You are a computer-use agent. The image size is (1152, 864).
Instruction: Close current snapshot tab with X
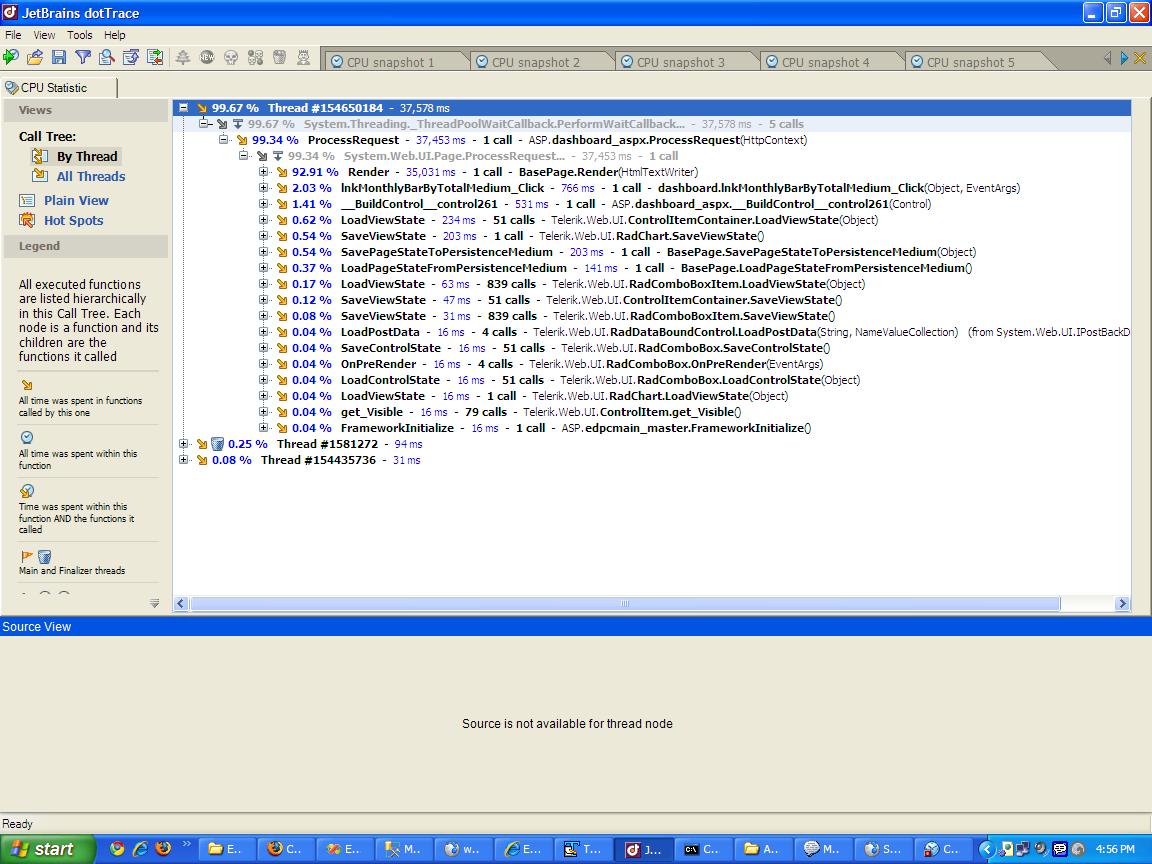(1140, 58)
